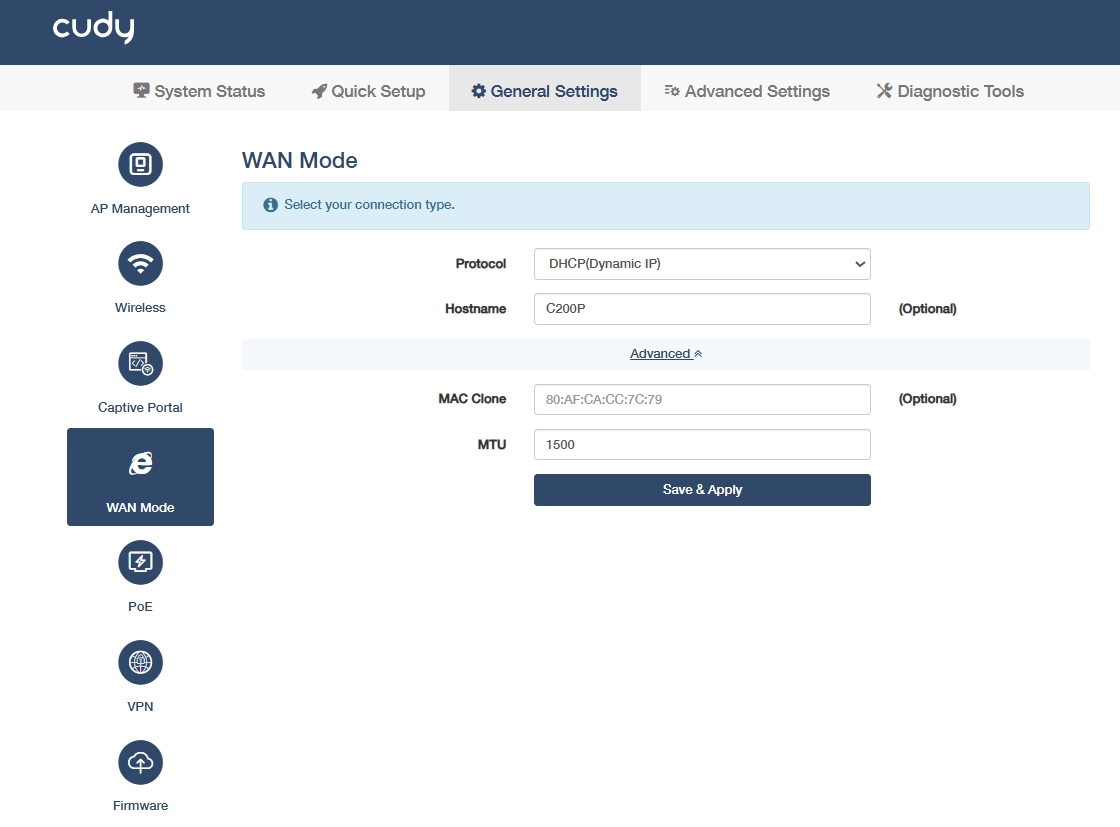The width and height of the screenshot is (1120, 827).
Task: Open the PoE settings icon
Action: pos(140,563)
